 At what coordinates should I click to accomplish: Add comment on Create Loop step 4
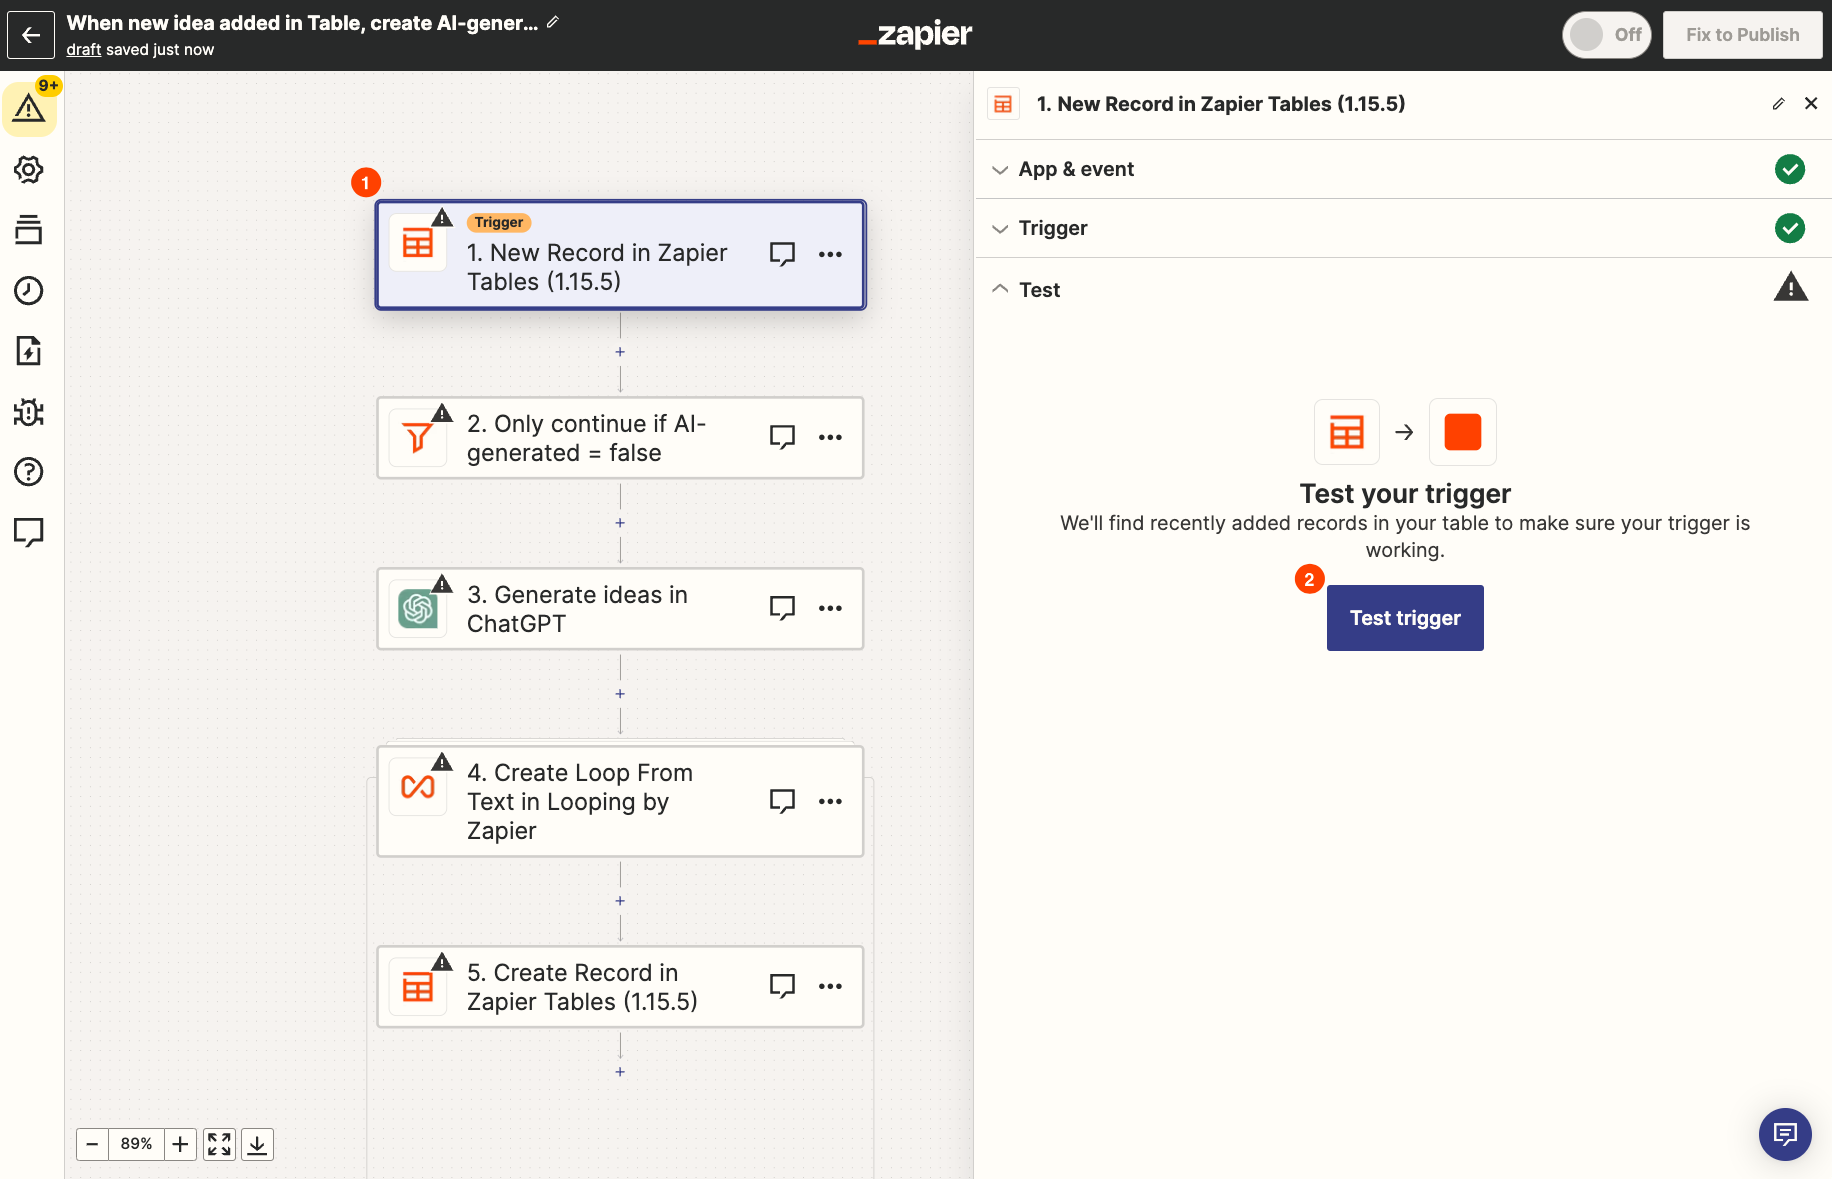coord(782,801)
